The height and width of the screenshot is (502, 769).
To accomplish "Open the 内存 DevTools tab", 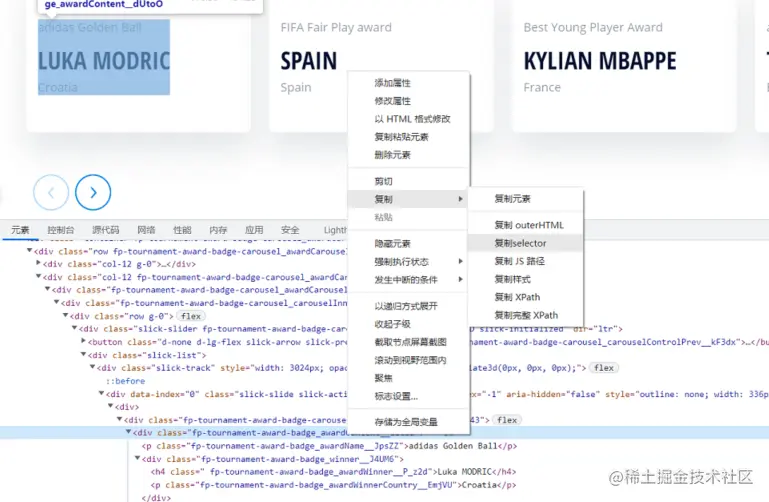I will click(x=218, y=230).
